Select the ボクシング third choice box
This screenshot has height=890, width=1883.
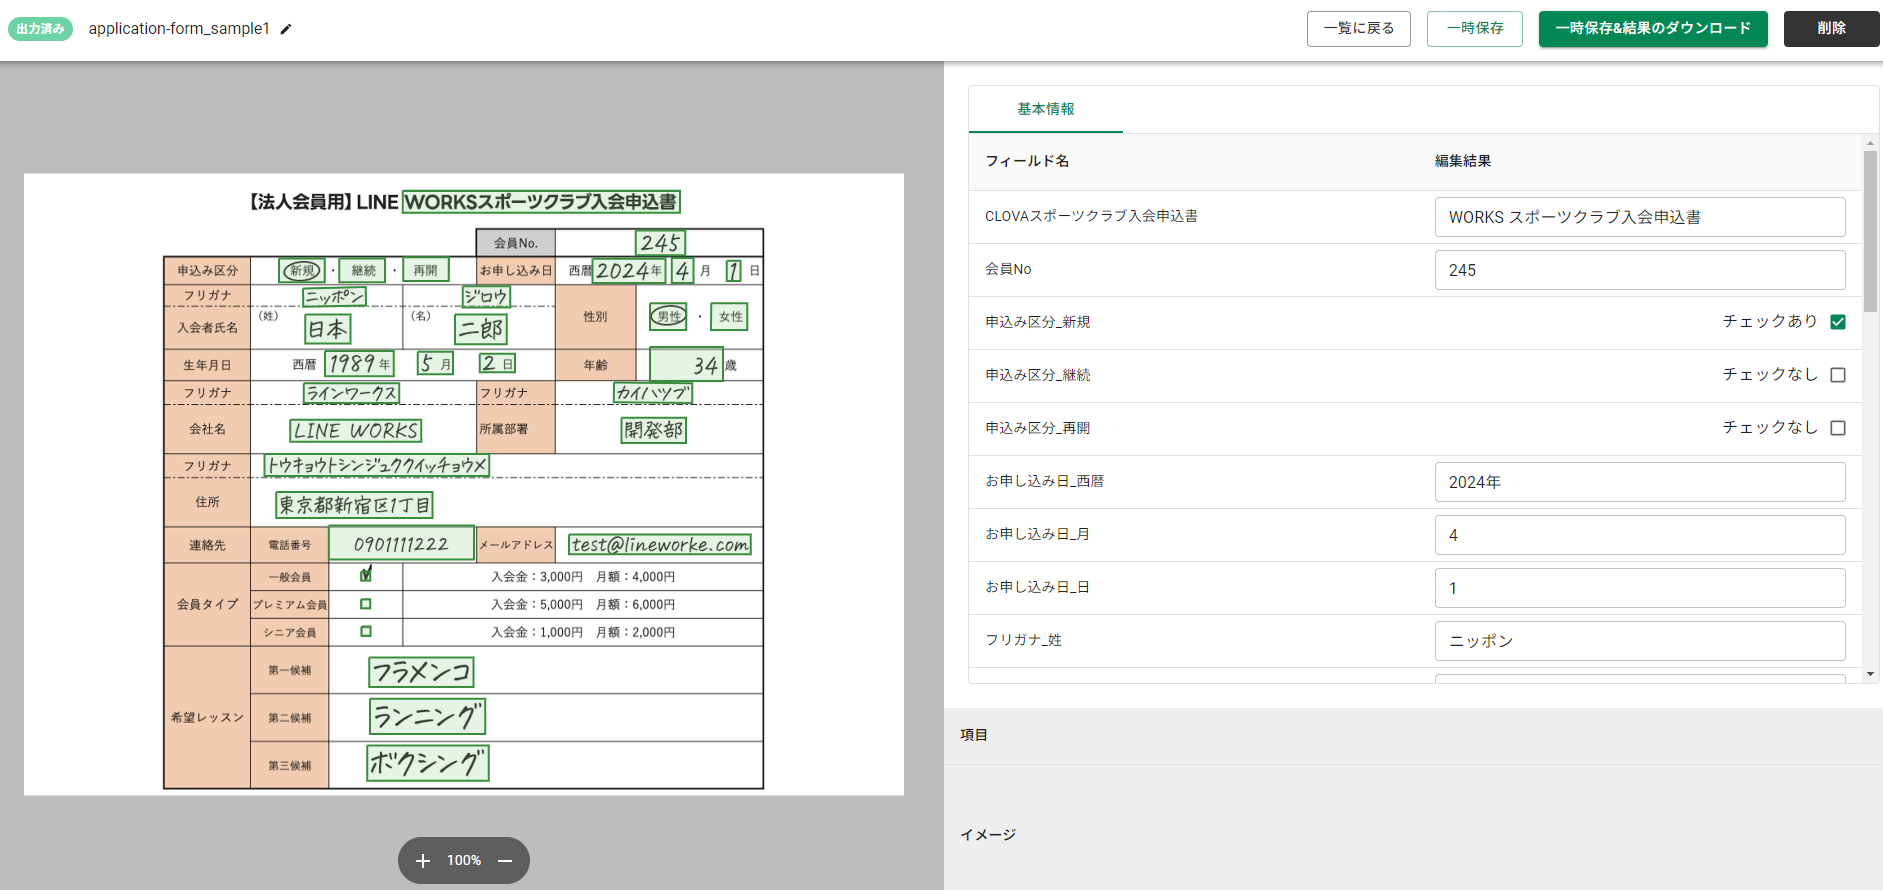428,763
